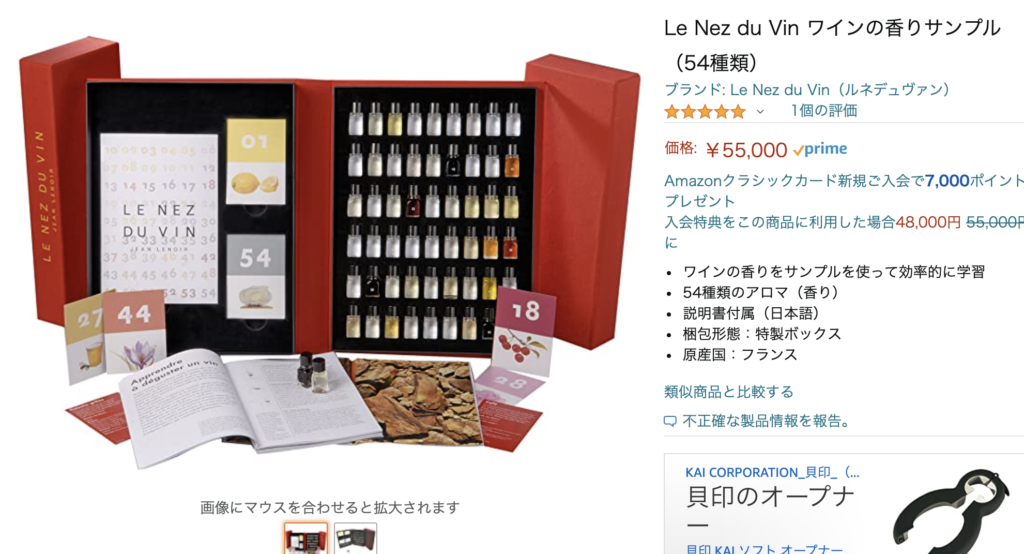Click the 貝印のオープナー ad headline
This screenshot has height=554, width=1024.
770,509
